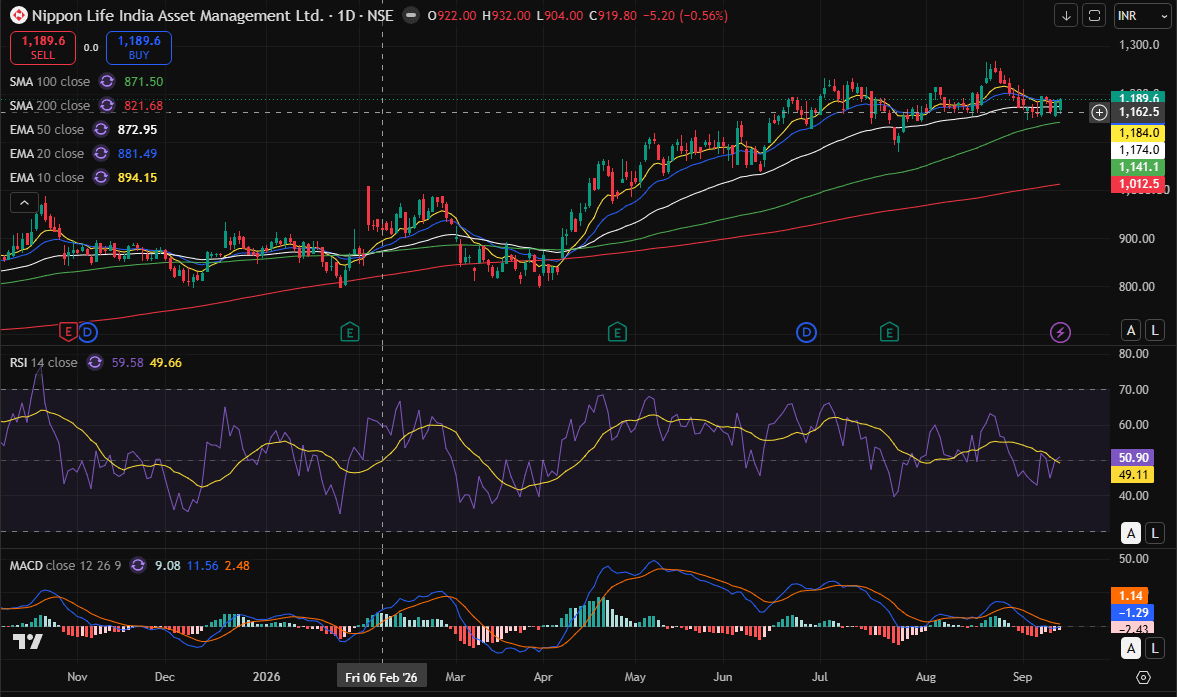
Task: Toggle log scale L on the RSI pane
Action: (1154, 533)
